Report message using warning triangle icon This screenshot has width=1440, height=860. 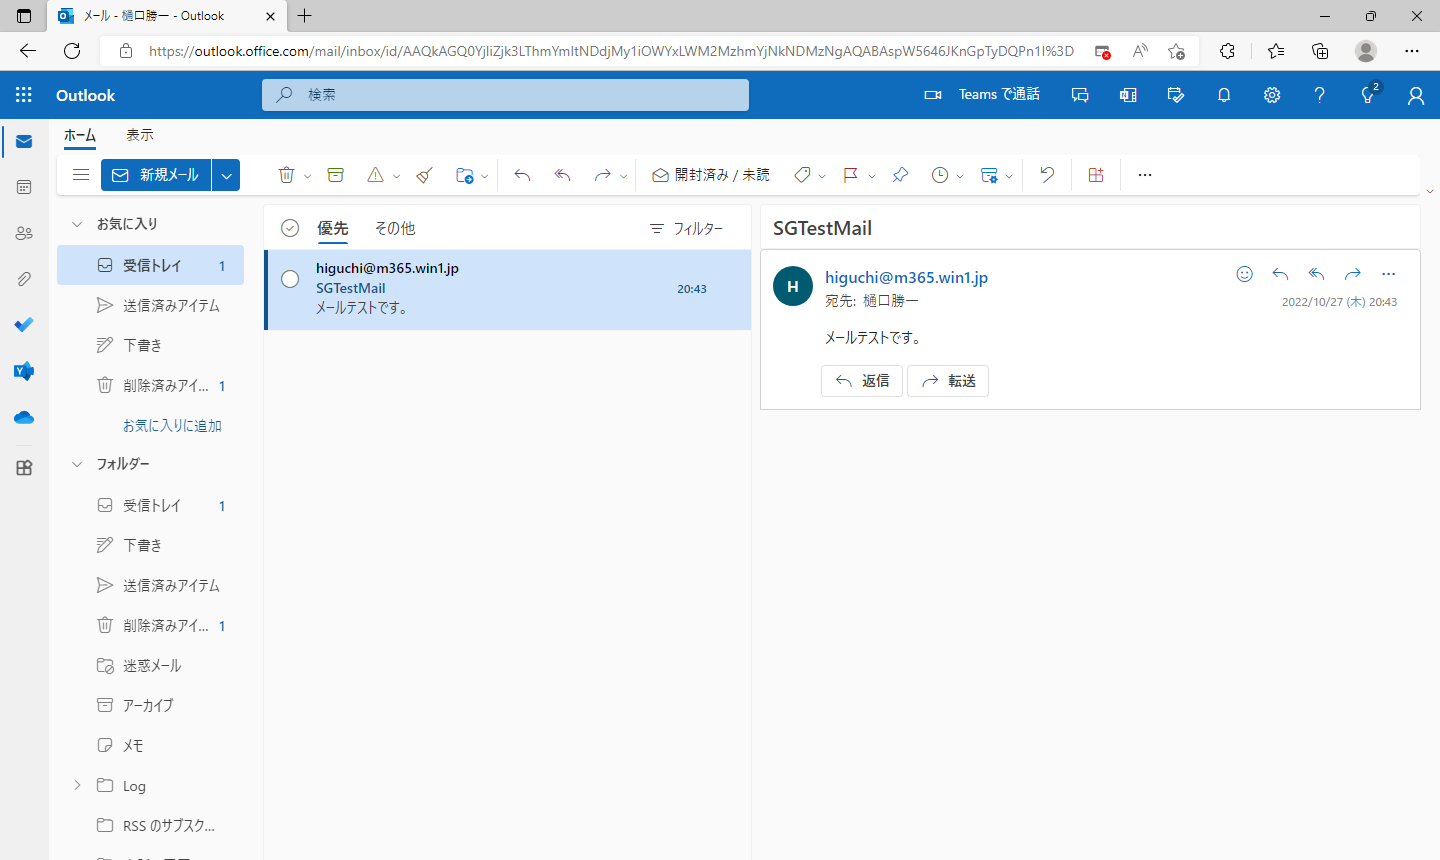(x=376, y=175)
